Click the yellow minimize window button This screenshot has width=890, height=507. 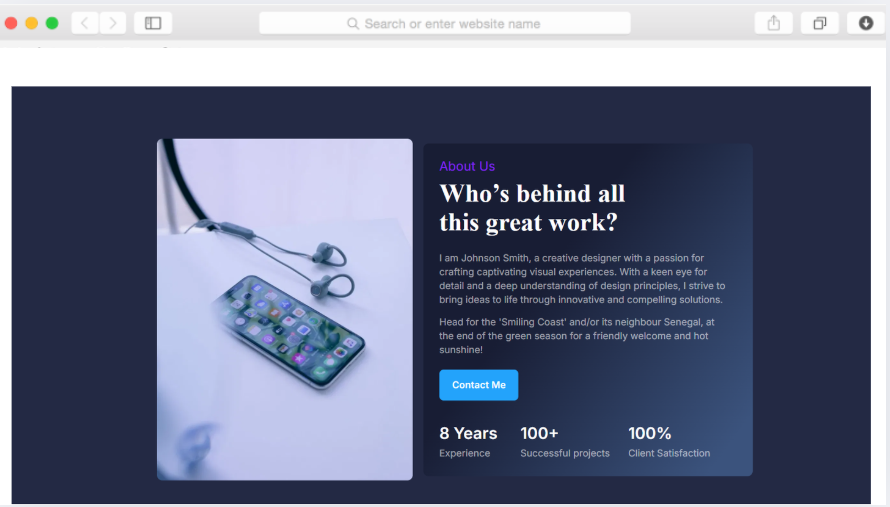pyautogui.click(x=32, y=23)
